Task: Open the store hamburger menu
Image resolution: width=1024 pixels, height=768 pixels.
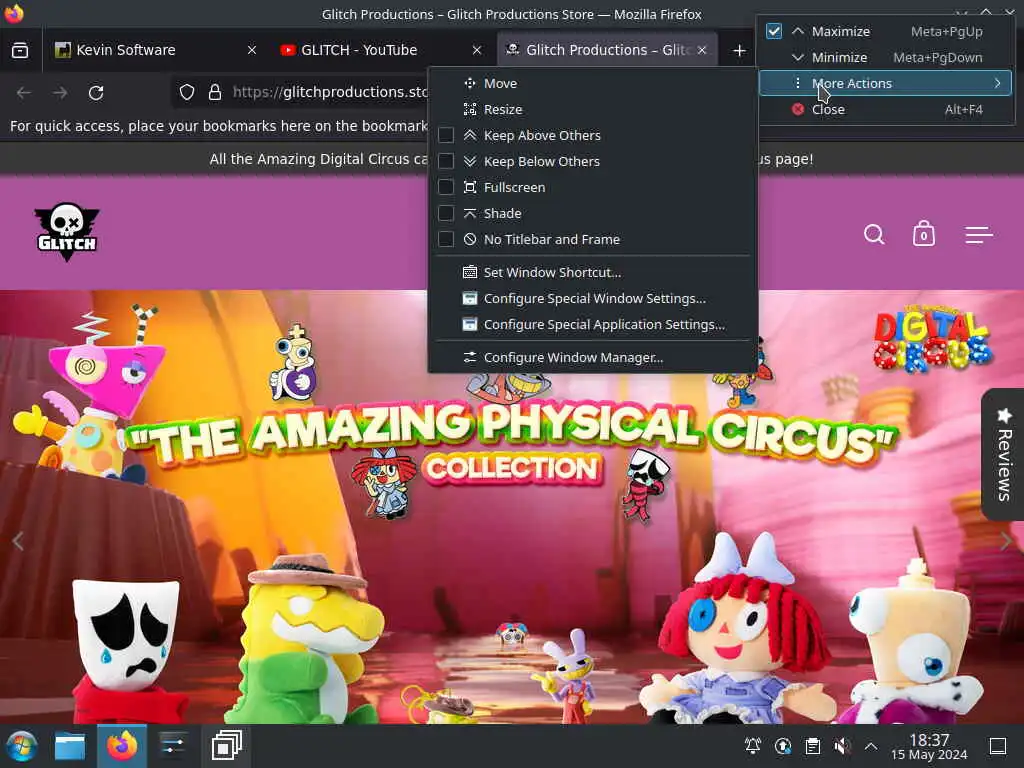Action: [979, 234]
